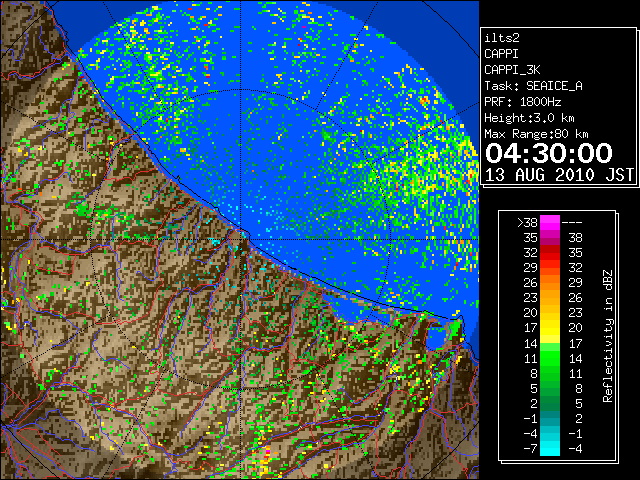The image size is (640, 480).
Task: Click the 04:30:00 timestamp
Action: (549, 153)
